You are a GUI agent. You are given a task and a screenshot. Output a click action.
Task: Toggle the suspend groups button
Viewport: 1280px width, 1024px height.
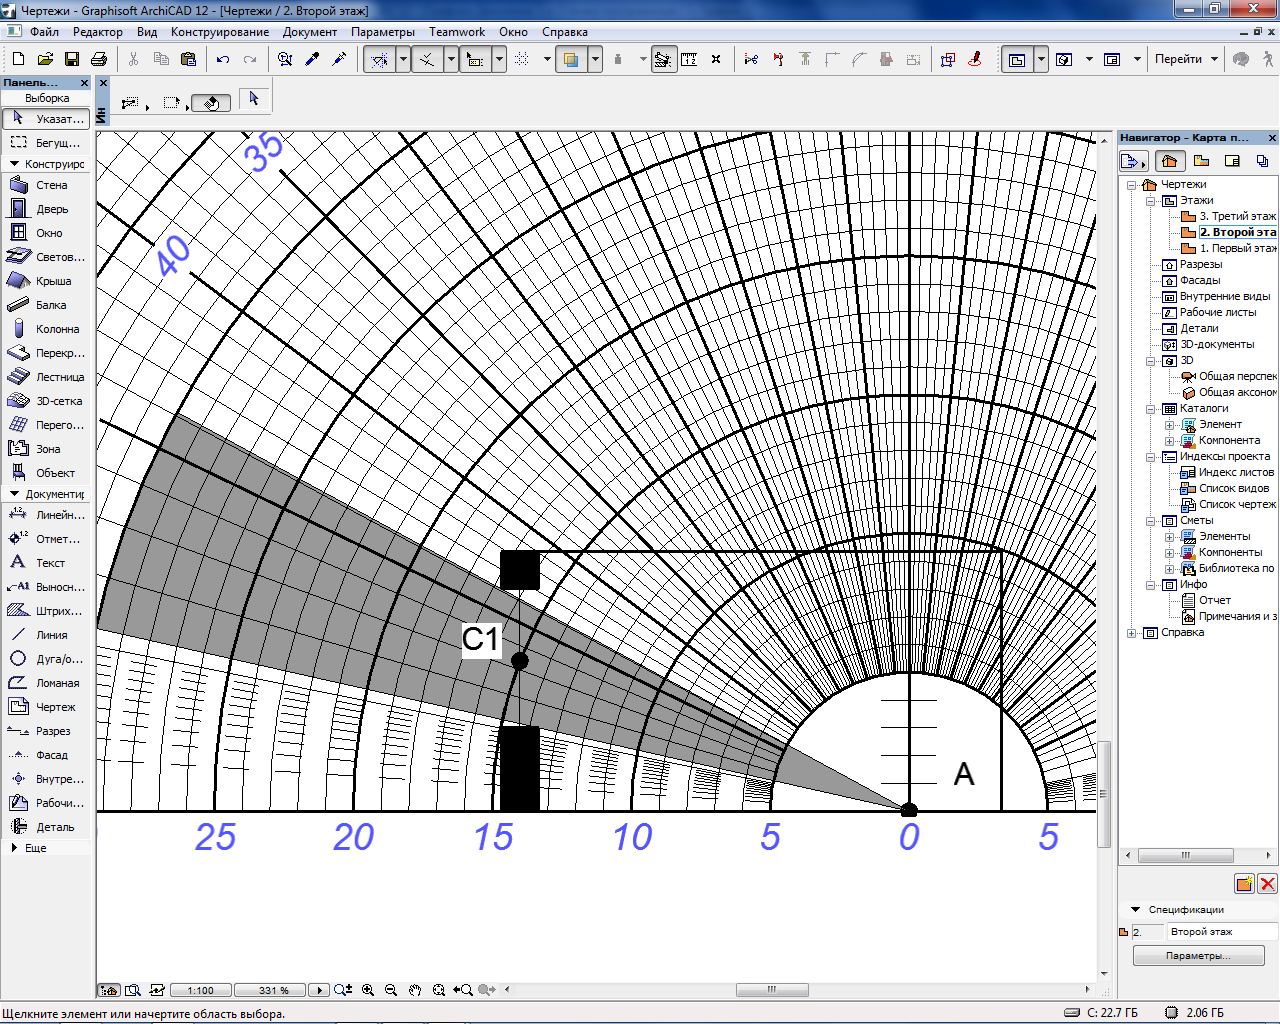pyautogui.click(x=663, y=59)
